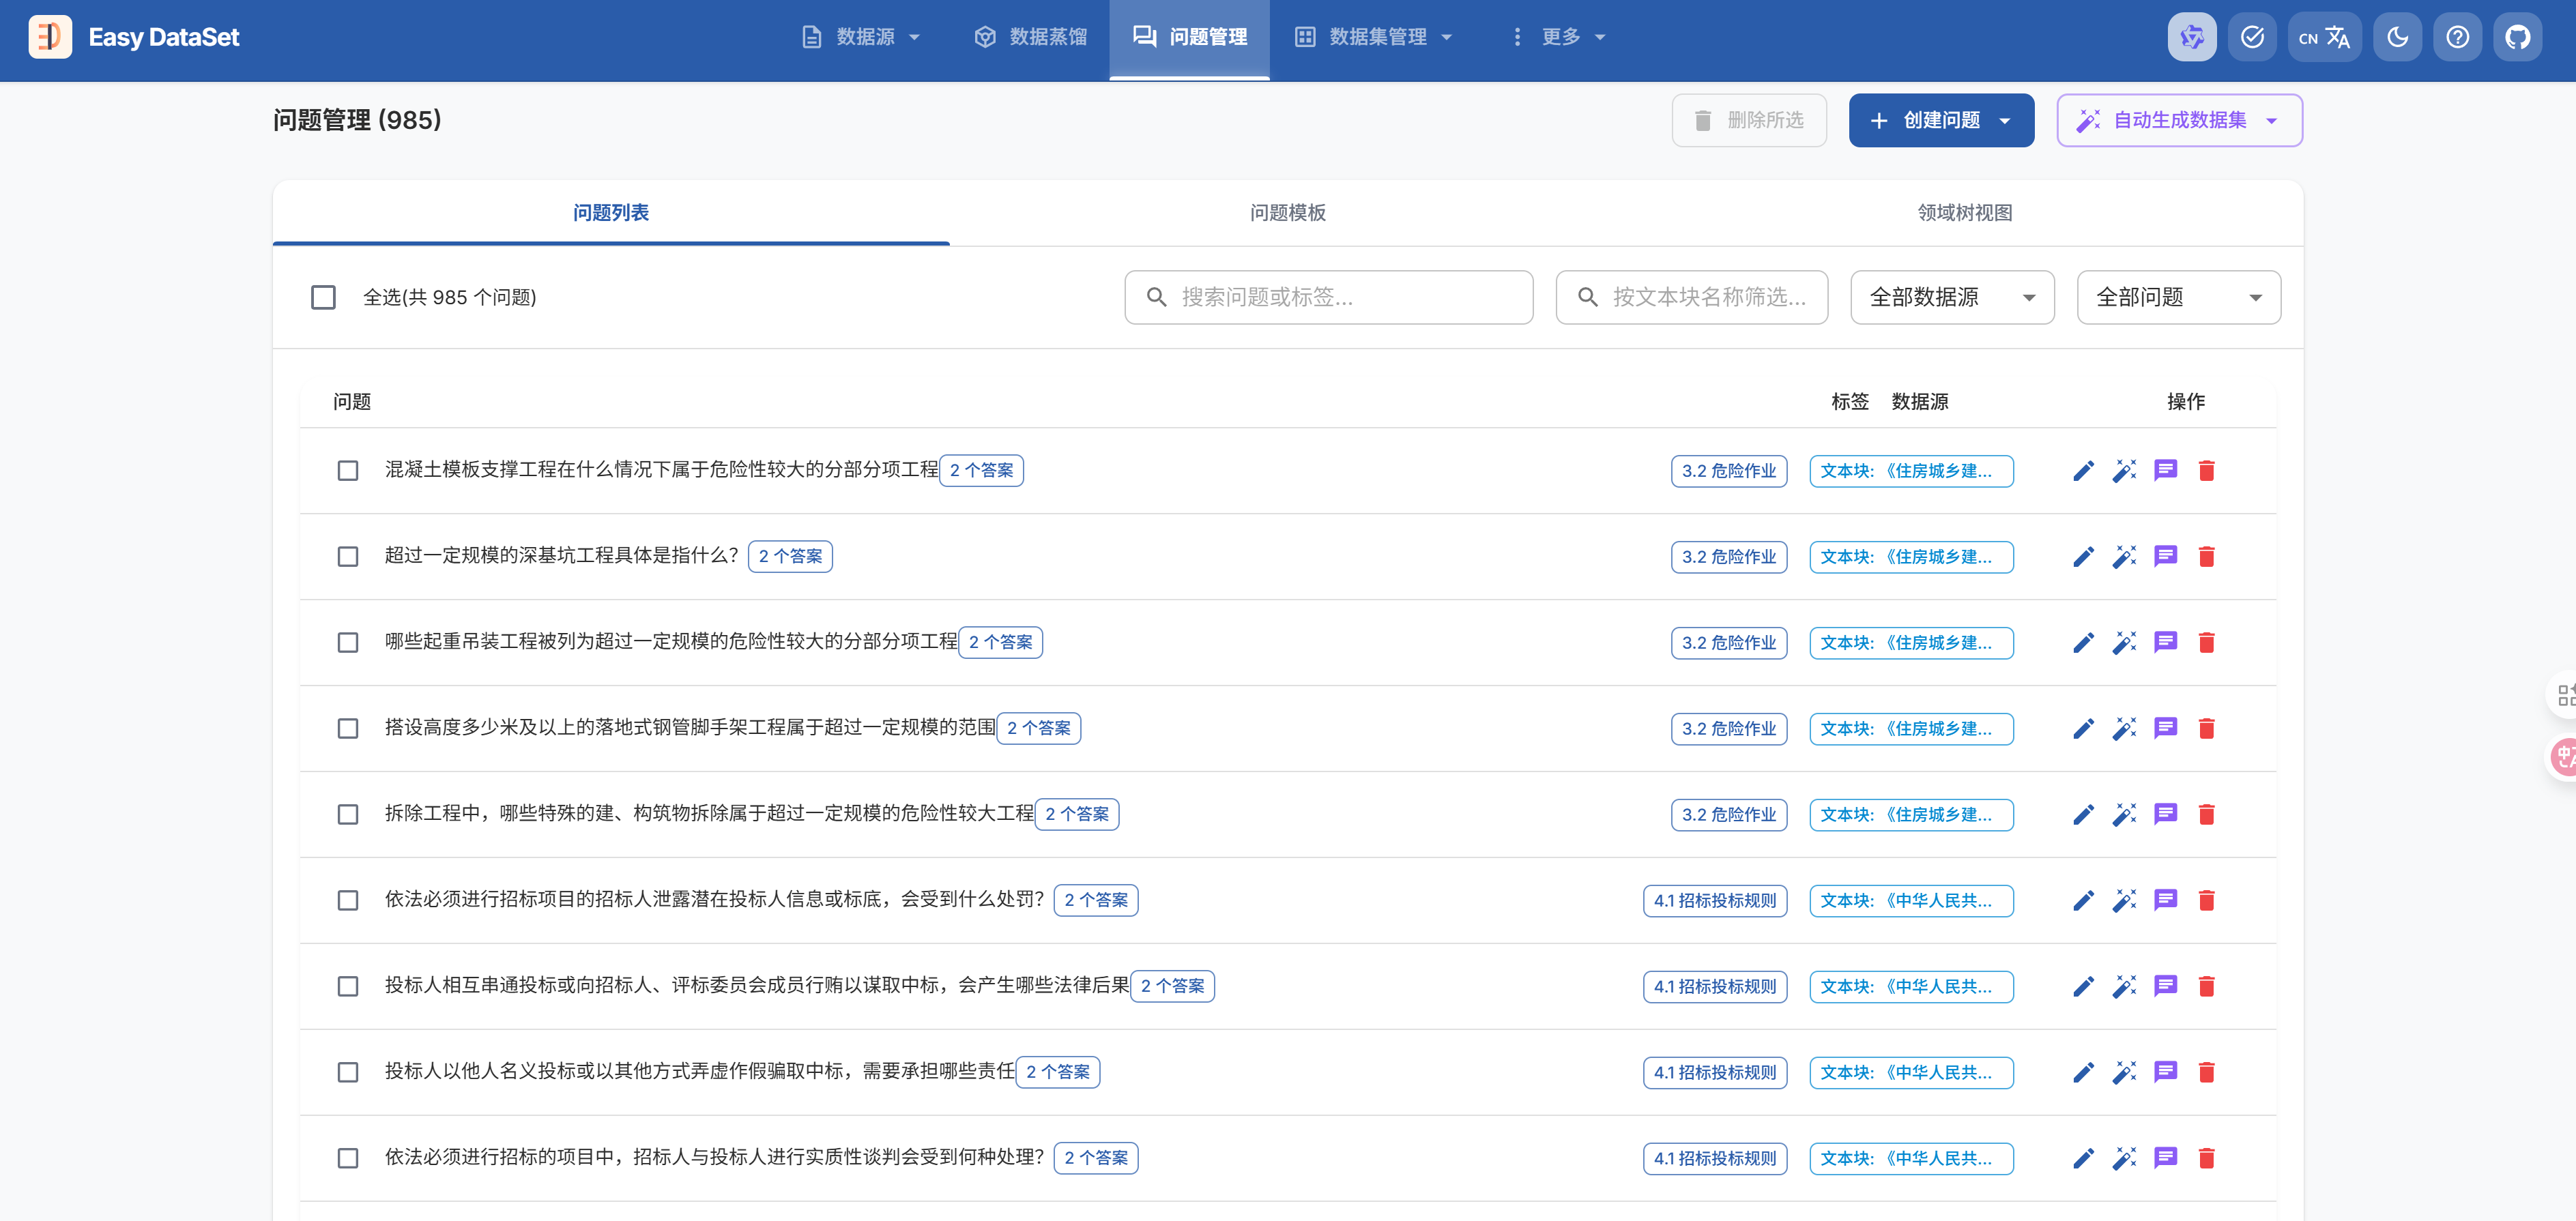
Task: Click magic wand icon for 深基坑工程 question
Action: click(x=2124, y=556)
